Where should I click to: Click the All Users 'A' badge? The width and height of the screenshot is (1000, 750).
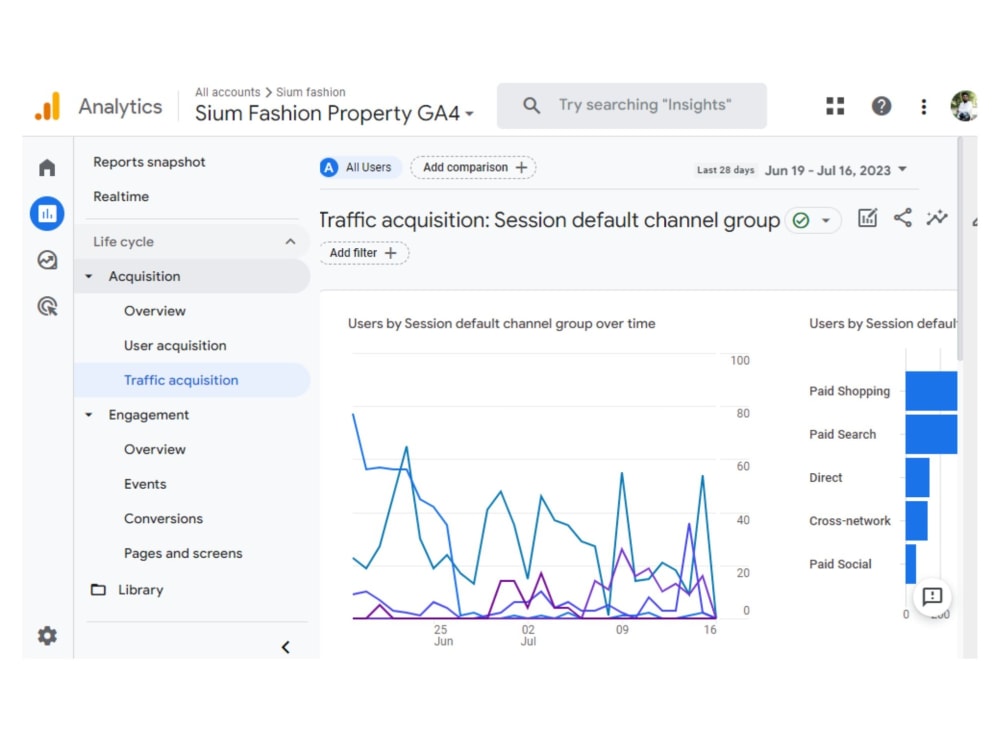pos(329,167)
